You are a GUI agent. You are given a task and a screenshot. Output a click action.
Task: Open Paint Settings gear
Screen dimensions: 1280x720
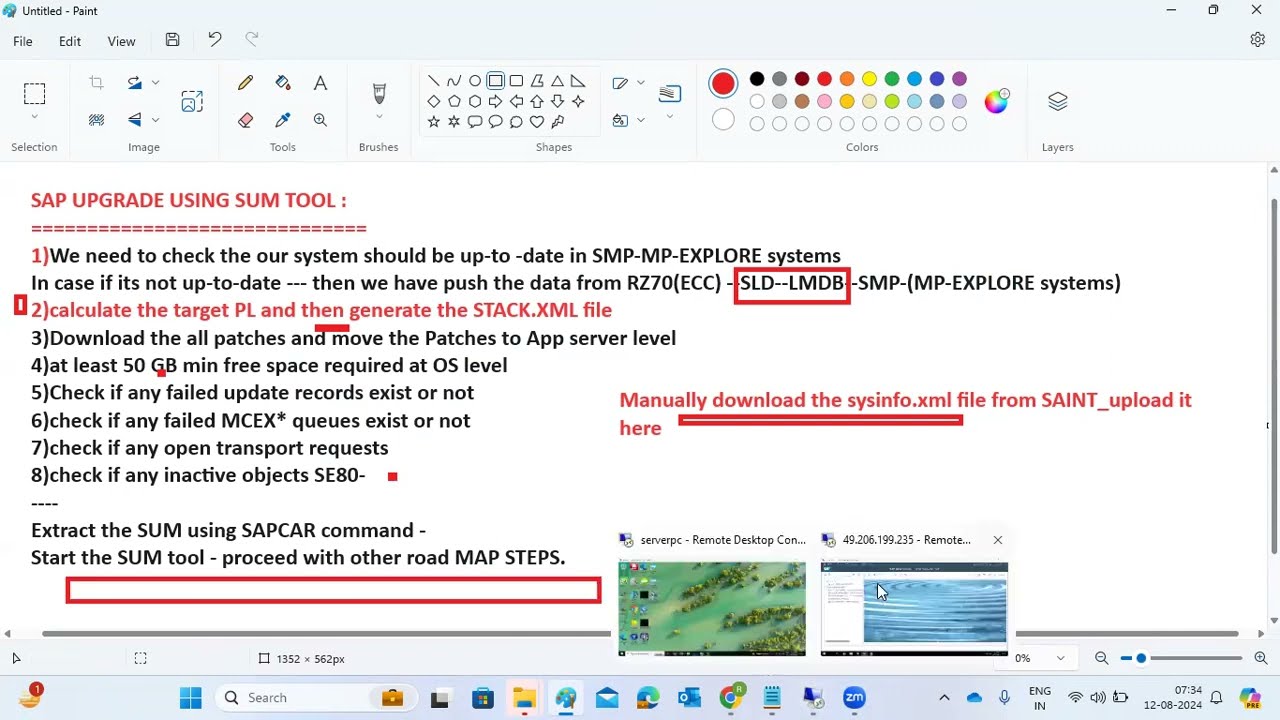[1257, 40]
